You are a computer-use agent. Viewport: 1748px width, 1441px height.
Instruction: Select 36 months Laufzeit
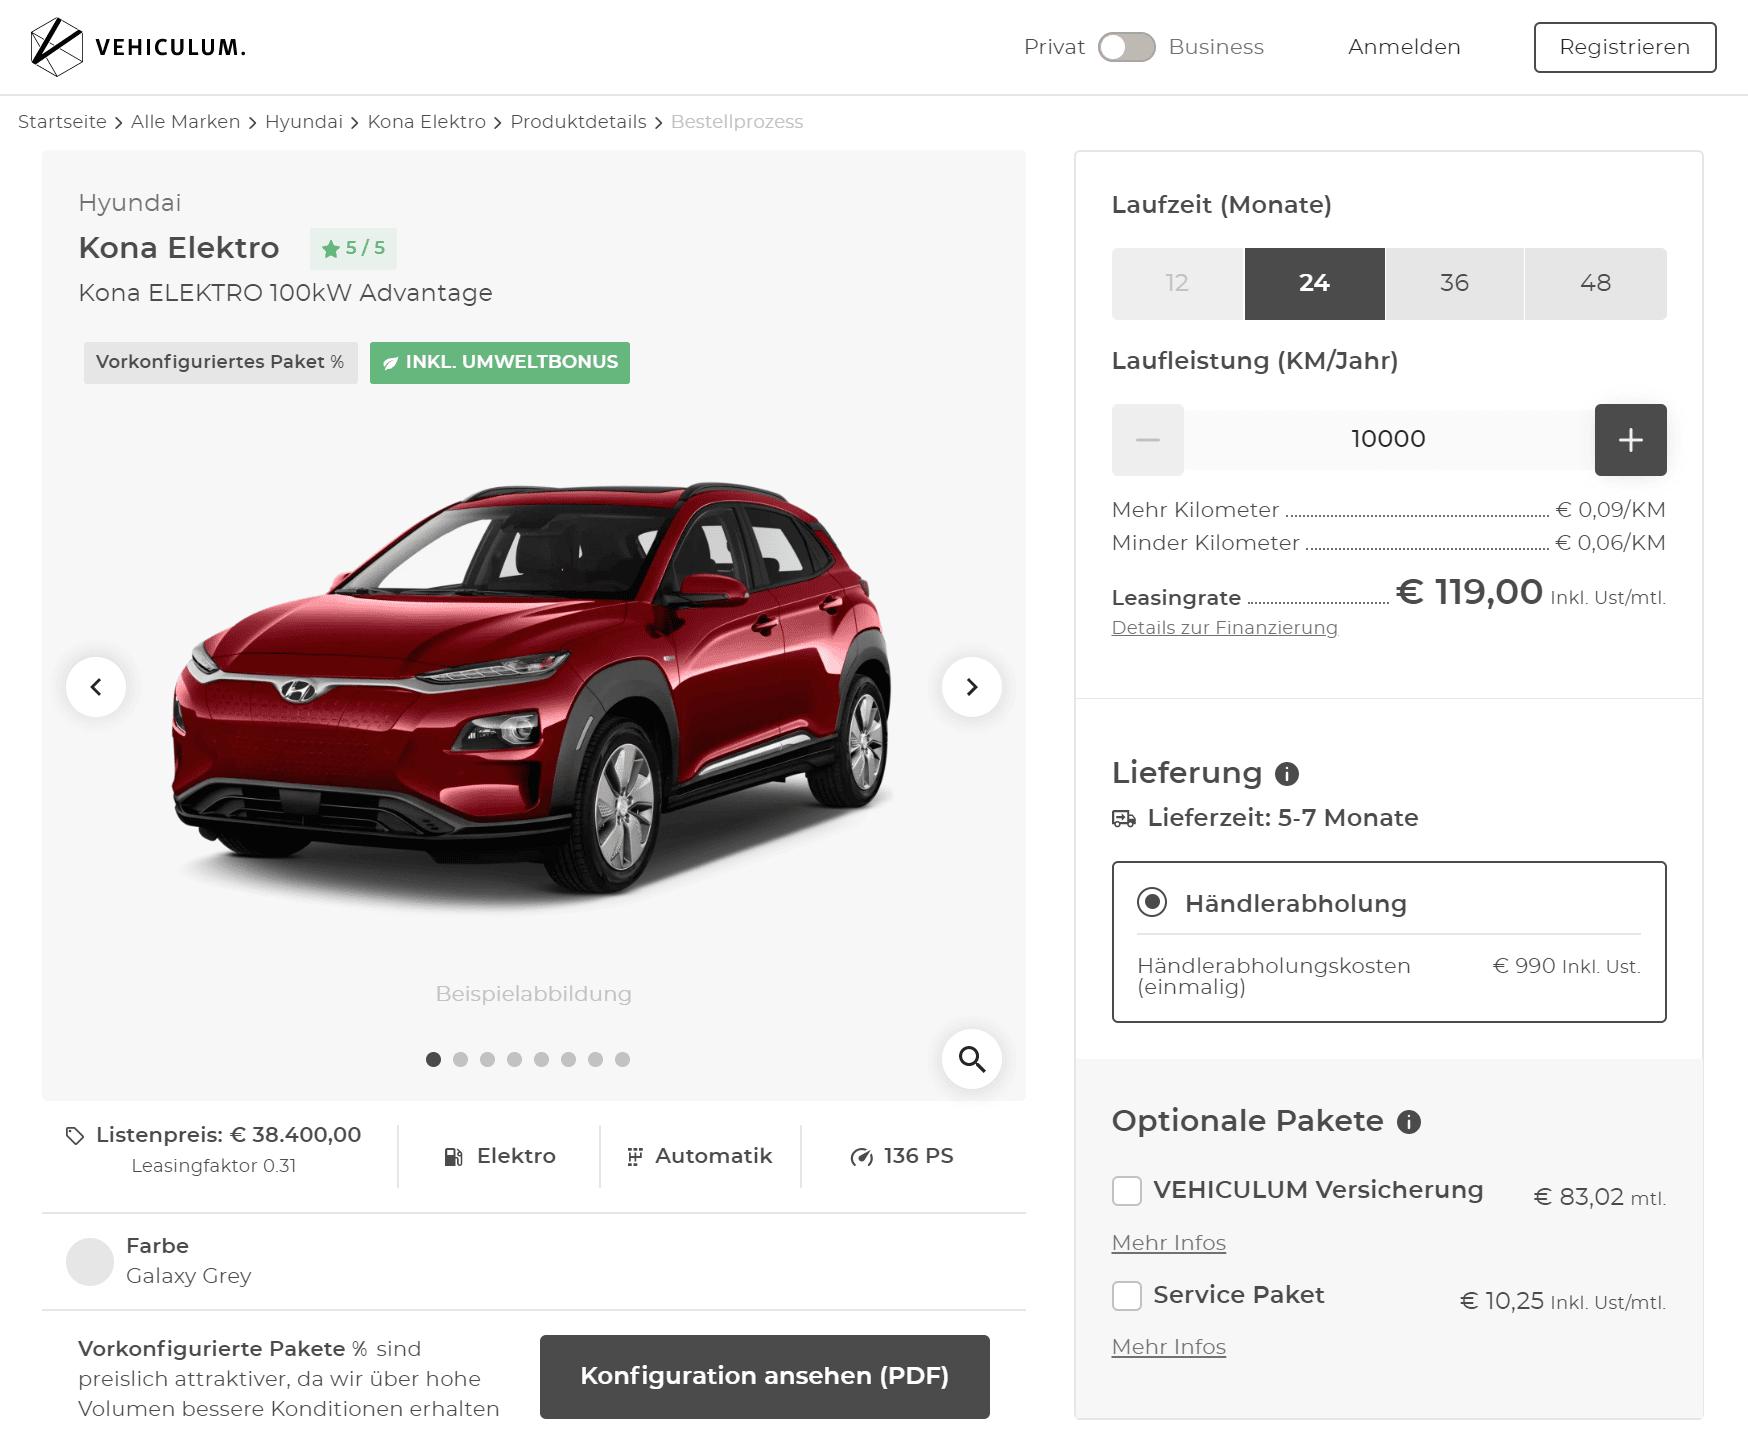point(1455,284)
